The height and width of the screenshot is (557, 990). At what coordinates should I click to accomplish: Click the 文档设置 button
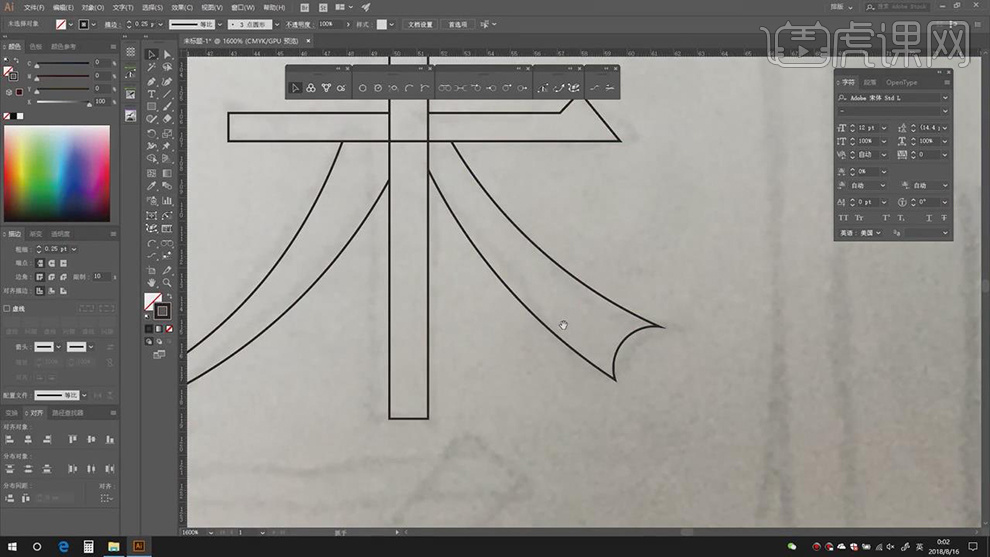(x=420, y=24)
